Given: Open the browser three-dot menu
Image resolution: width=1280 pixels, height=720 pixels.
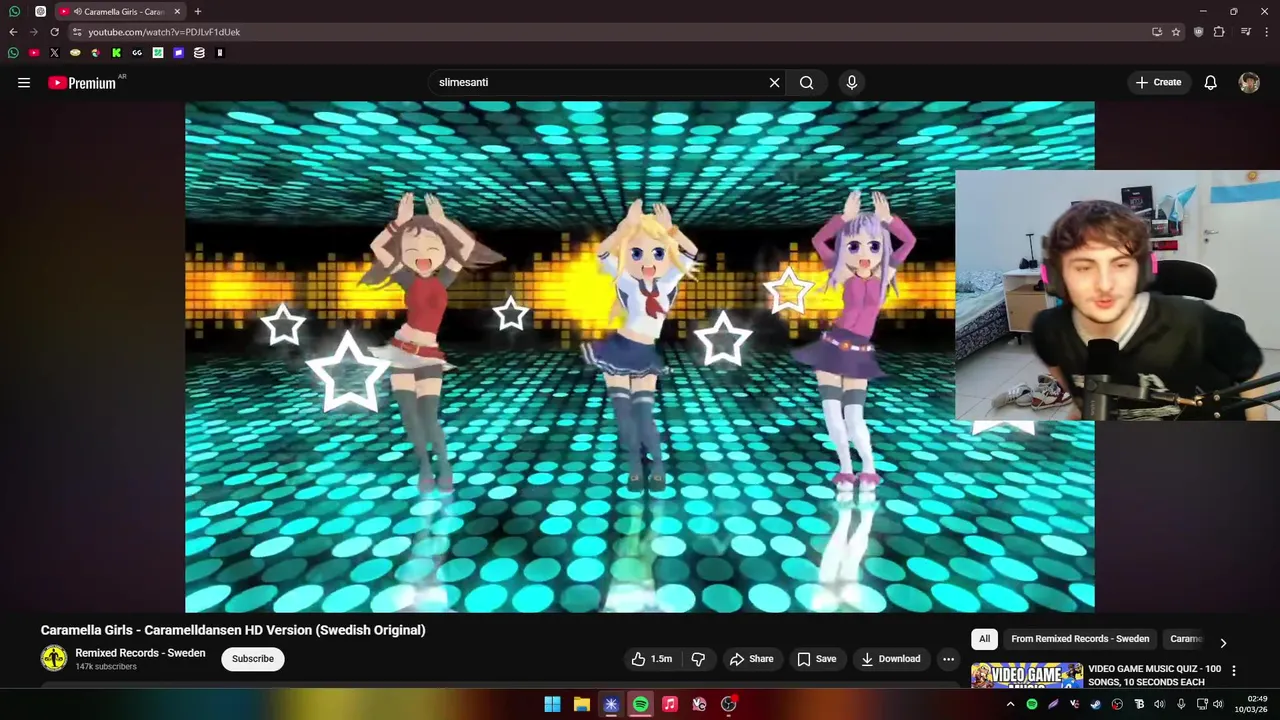Looking at the screenshot, I should point(1267,32).
